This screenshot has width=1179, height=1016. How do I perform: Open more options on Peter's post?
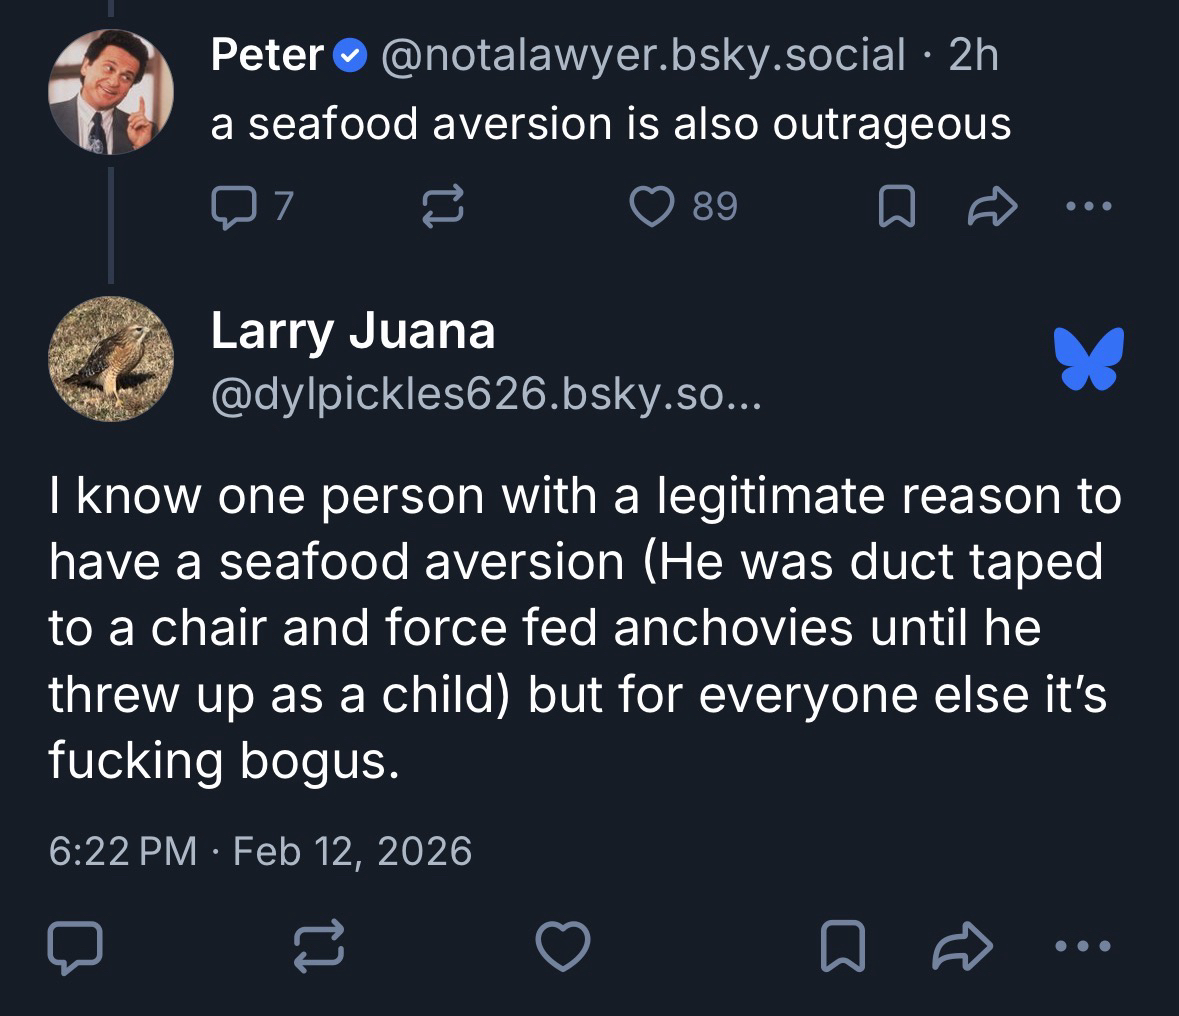coord(1088,207)
